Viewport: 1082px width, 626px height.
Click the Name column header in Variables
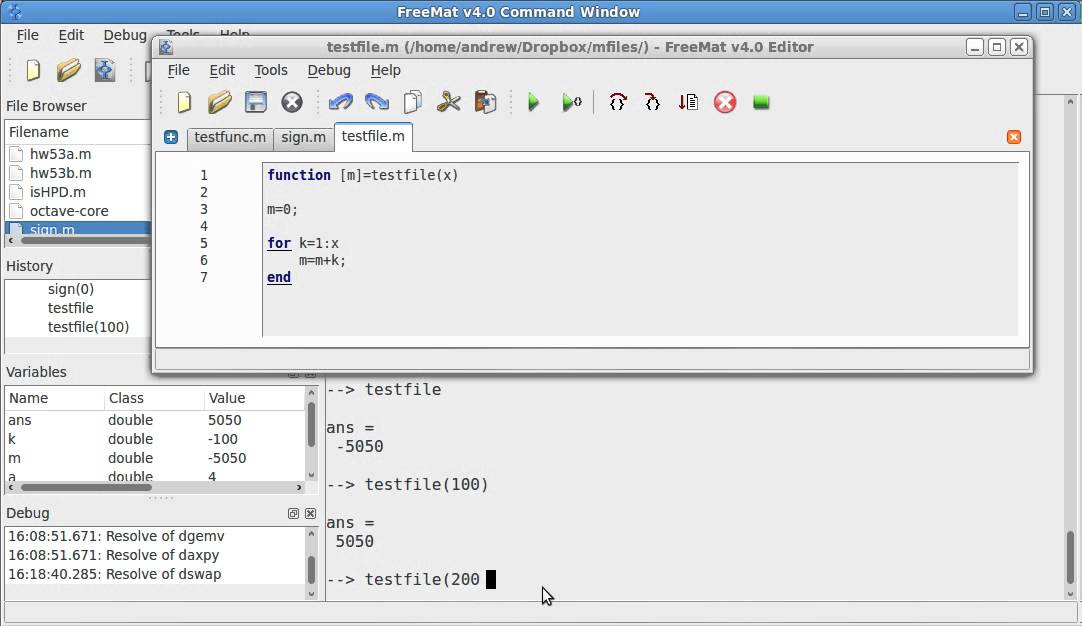[55, 398]
